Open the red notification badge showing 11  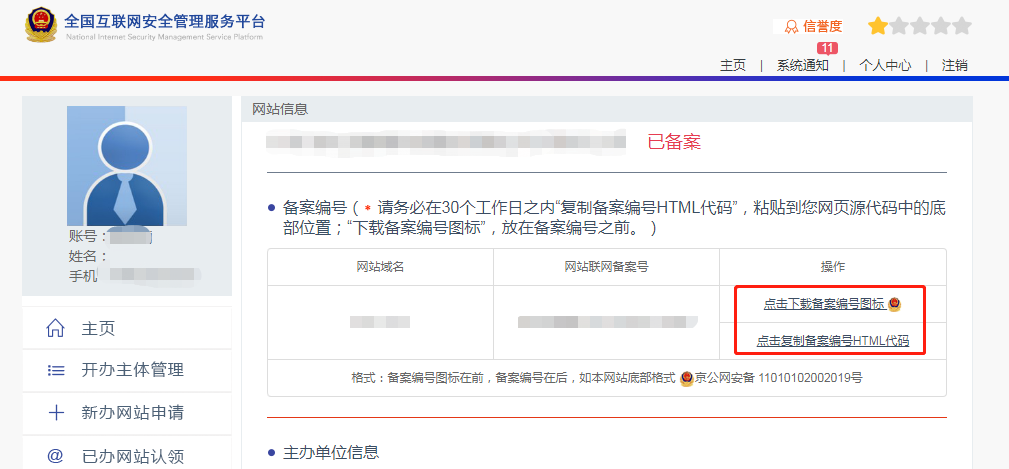(x=827, y=48)
